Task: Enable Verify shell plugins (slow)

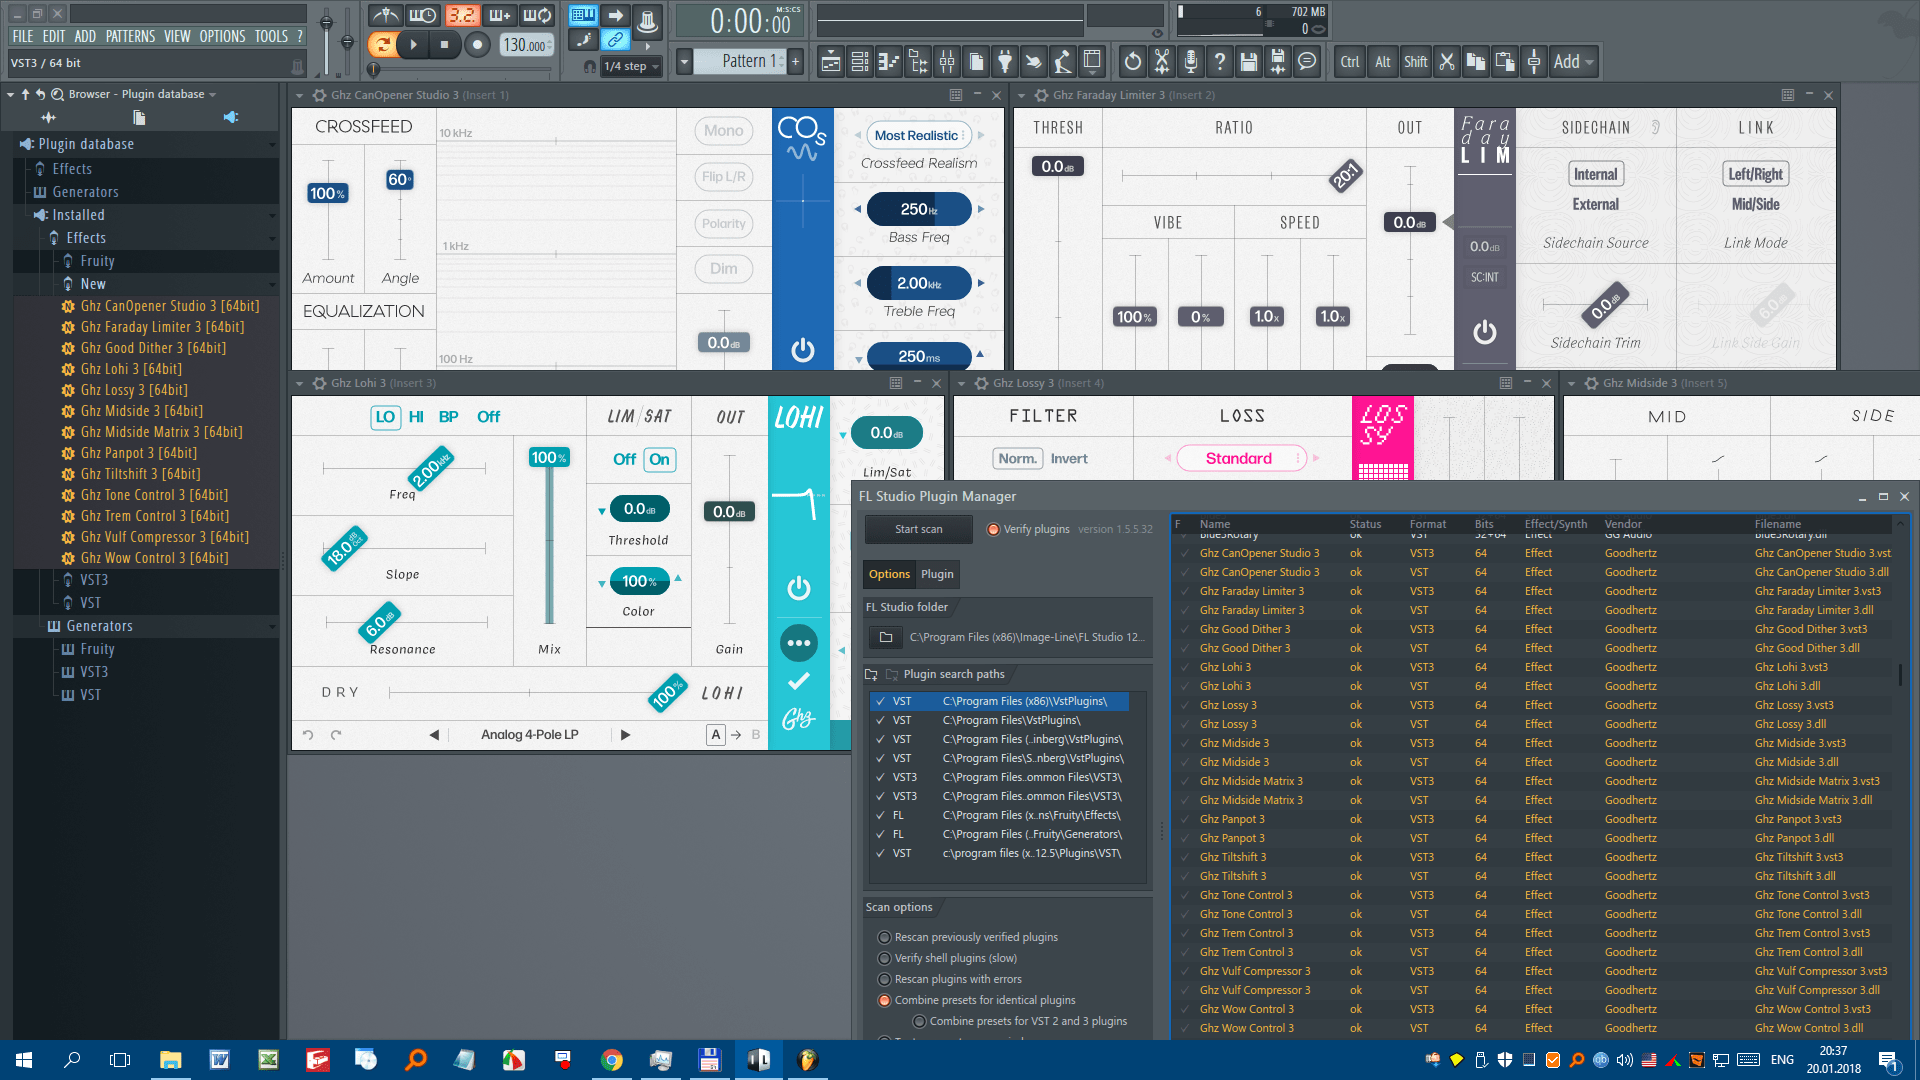Action: (x=884, y=959)
